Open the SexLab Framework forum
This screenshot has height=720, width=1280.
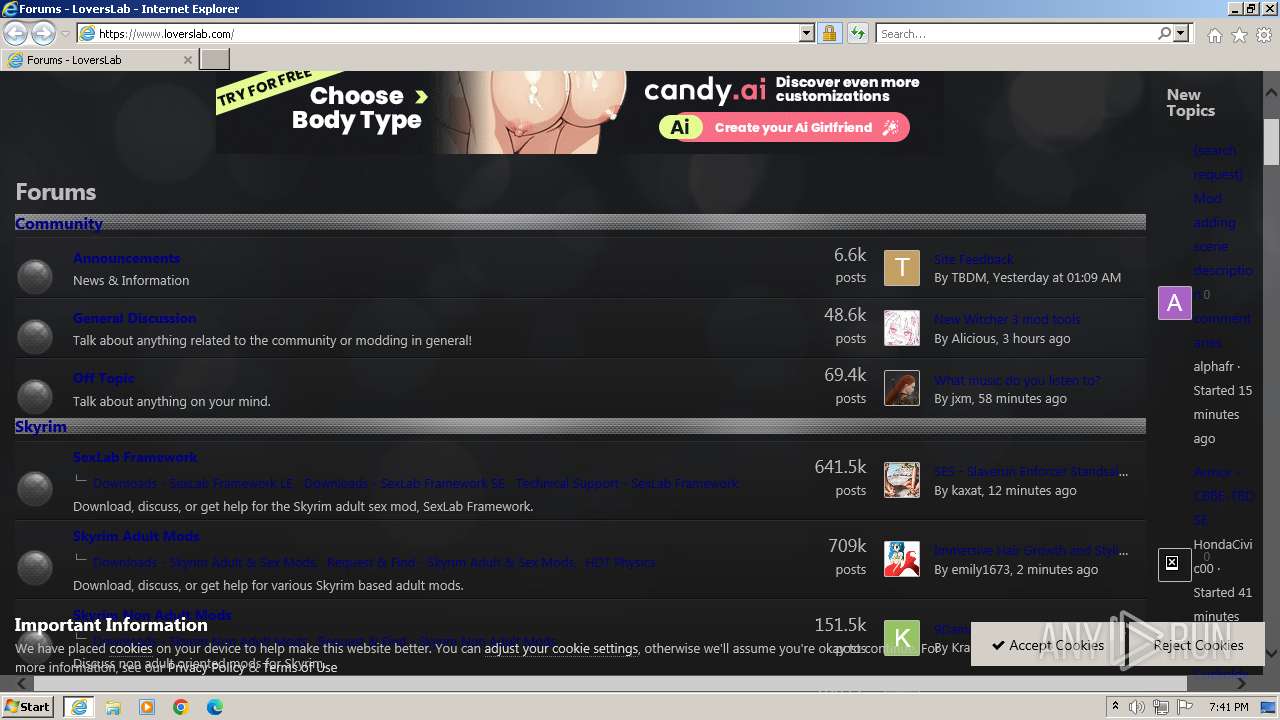(135, 457)
